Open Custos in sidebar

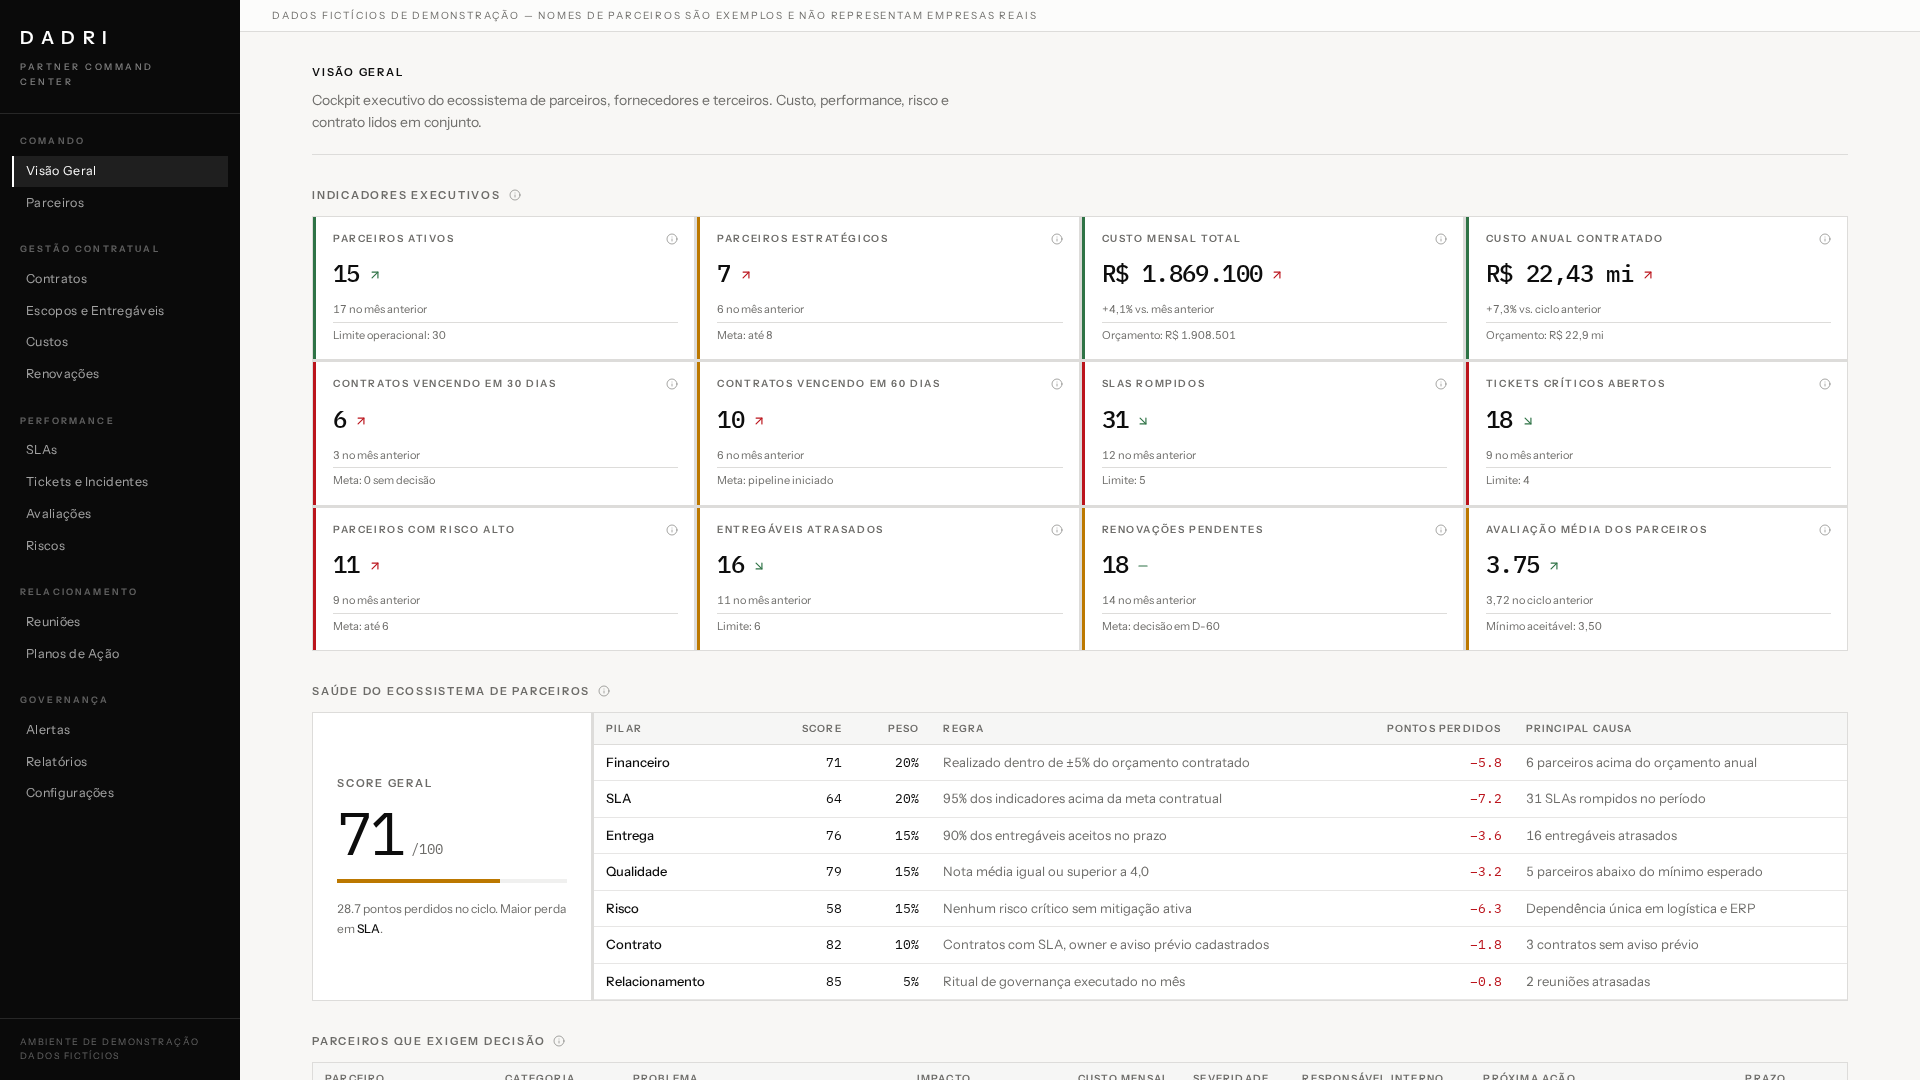pyautogui.click(x=120, y=342)
